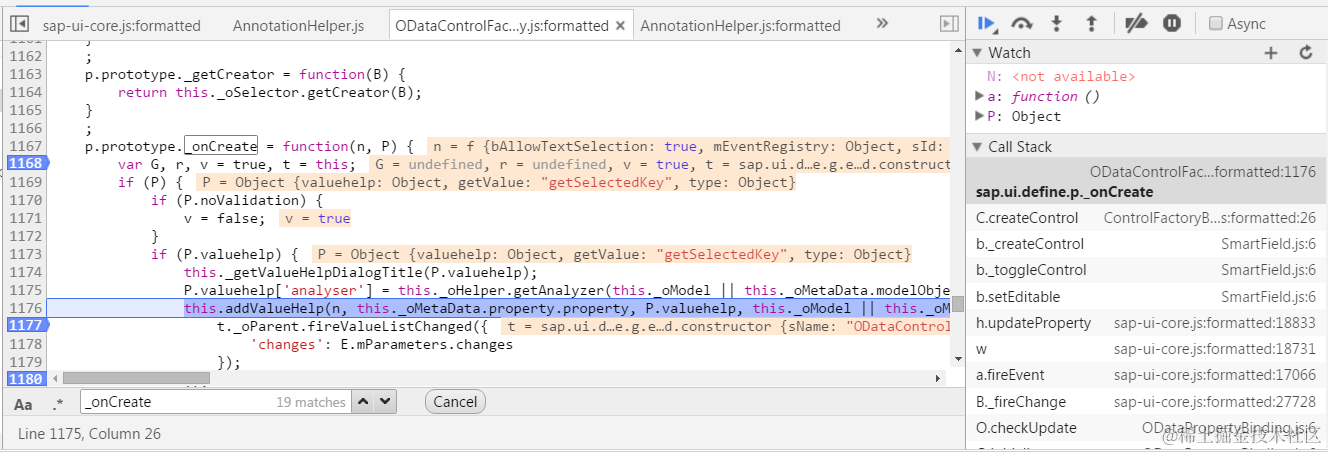Deactivate all breakpoints
Viewport: 1328px width, 452px height.
1136,23
